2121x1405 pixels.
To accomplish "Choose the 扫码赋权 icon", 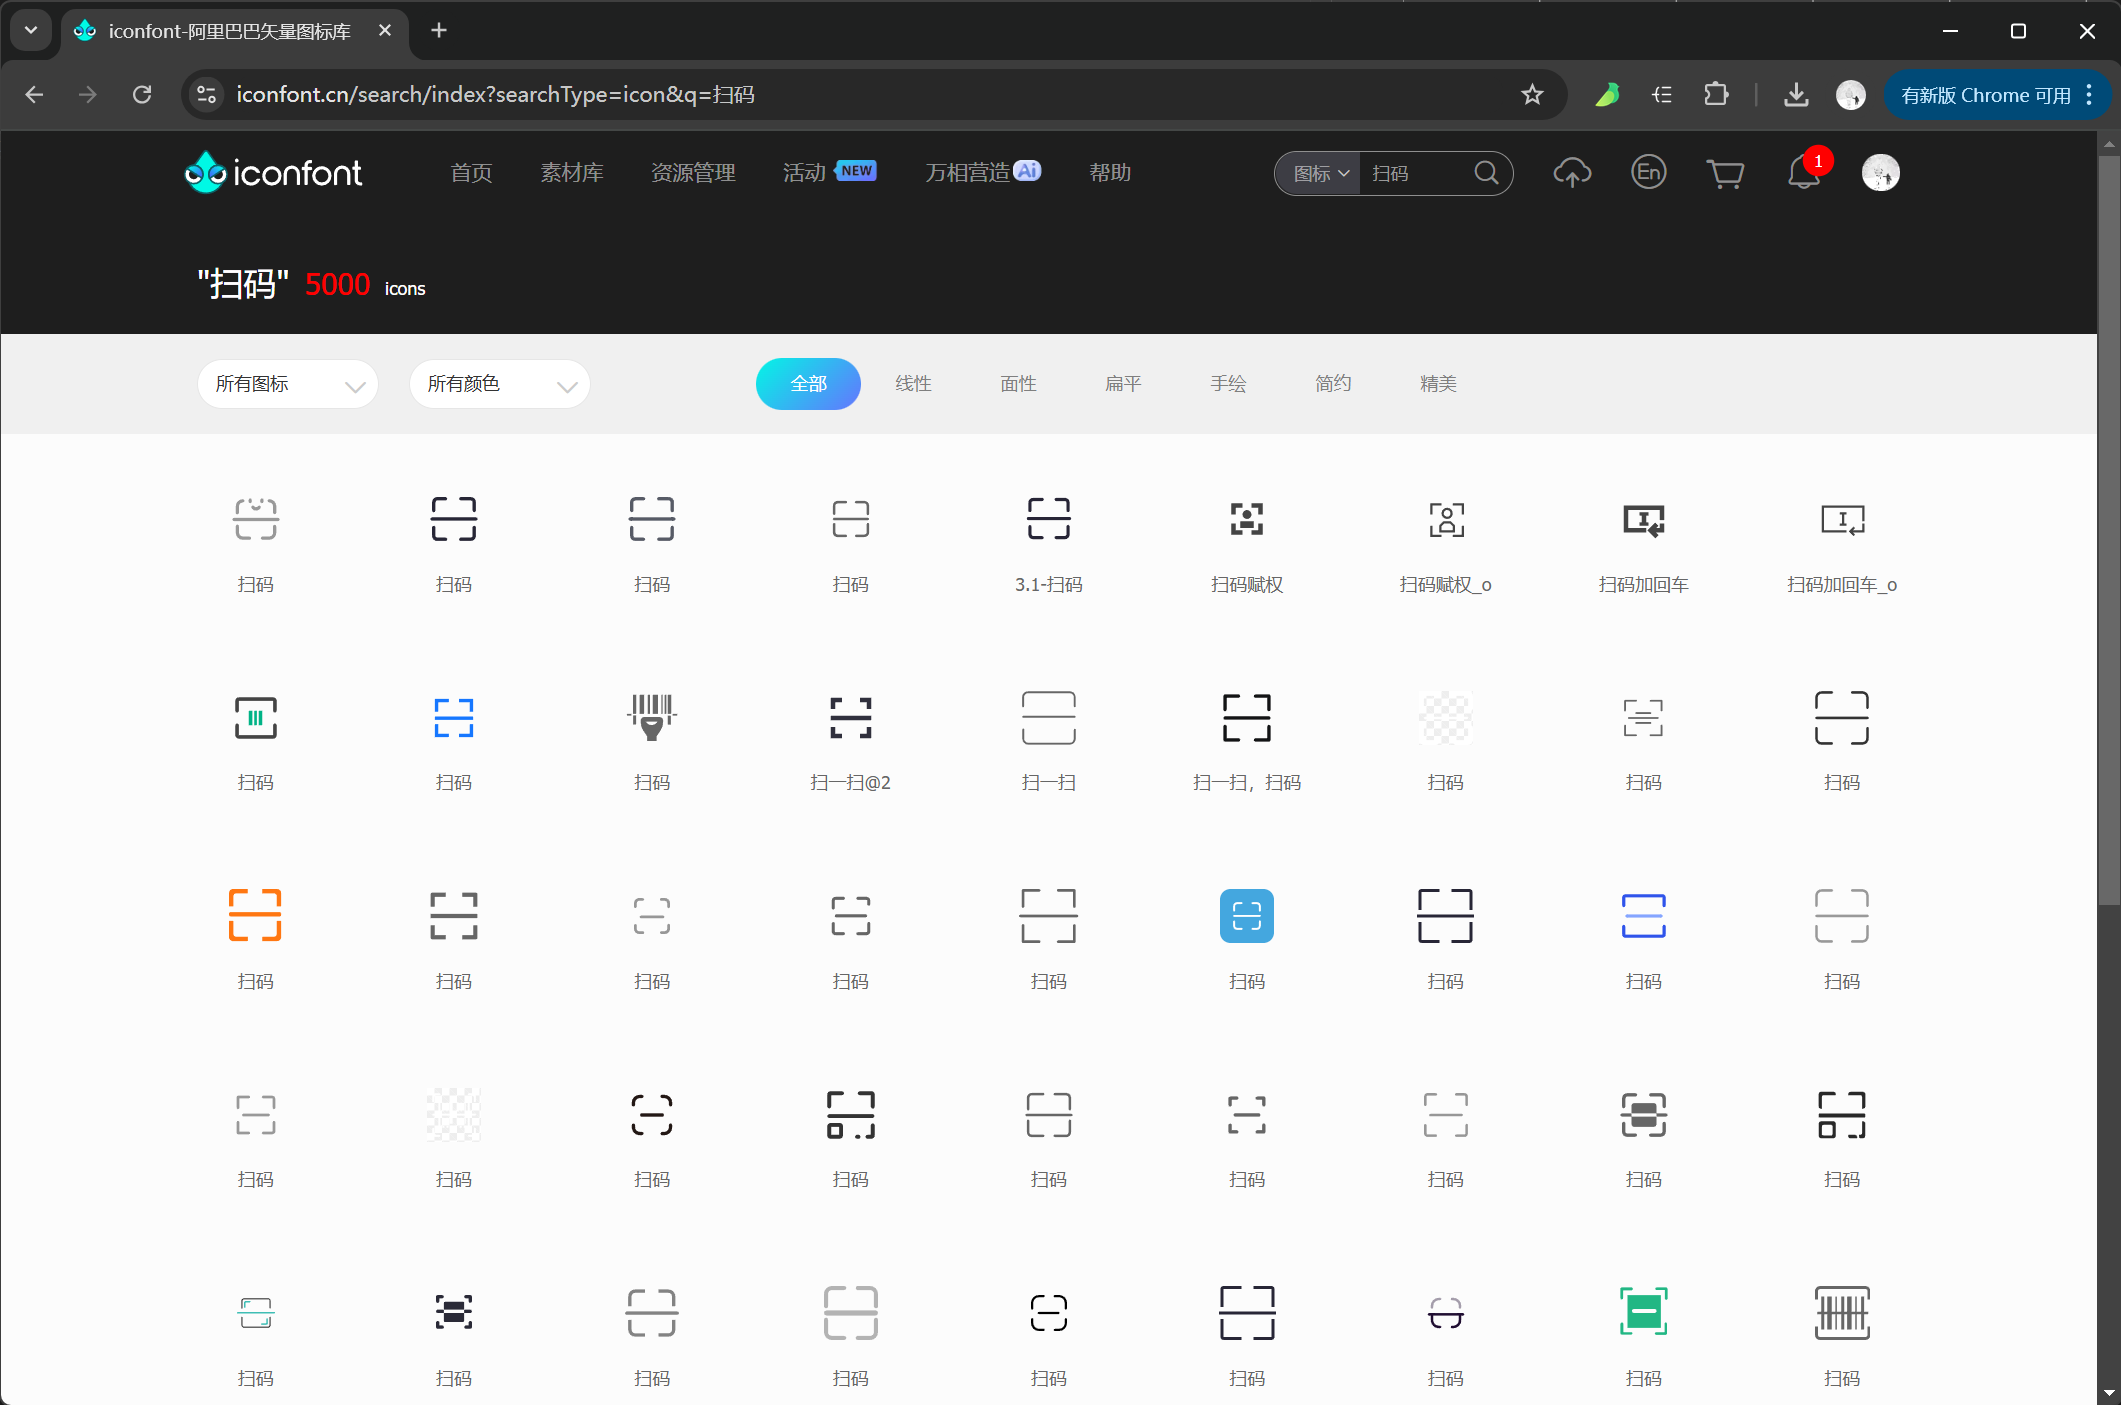I will tap(1247, 519).
